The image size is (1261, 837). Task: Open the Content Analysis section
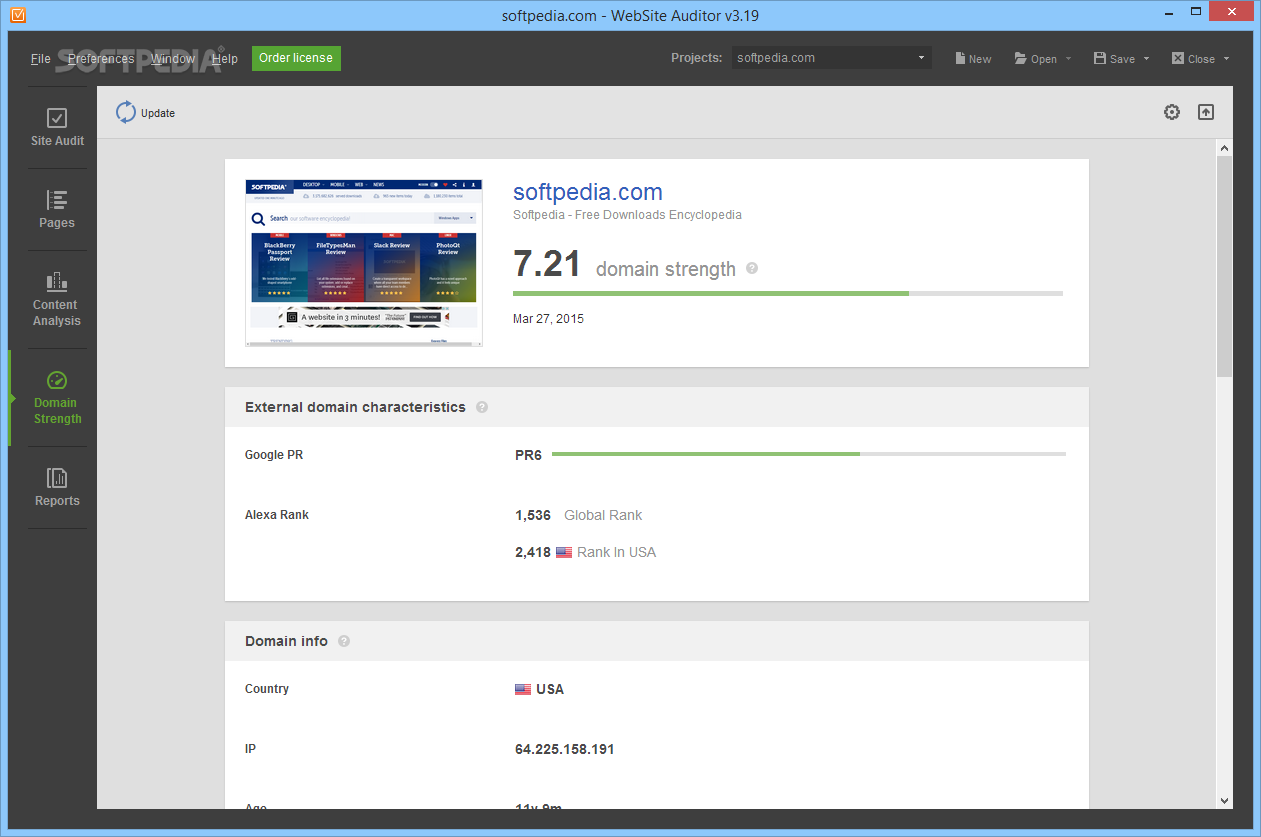(57, 299)
